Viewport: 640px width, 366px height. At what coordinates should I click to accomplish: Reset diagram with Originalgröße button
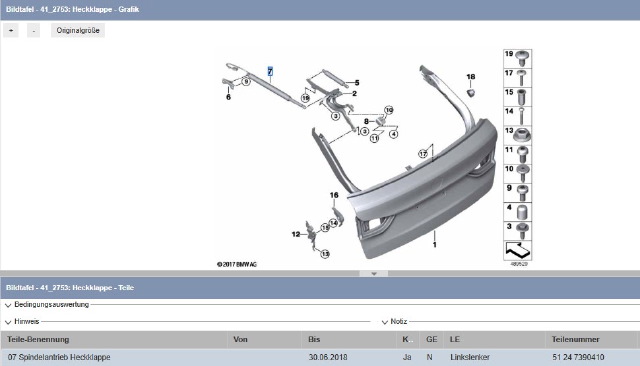(x=78, y=31)
